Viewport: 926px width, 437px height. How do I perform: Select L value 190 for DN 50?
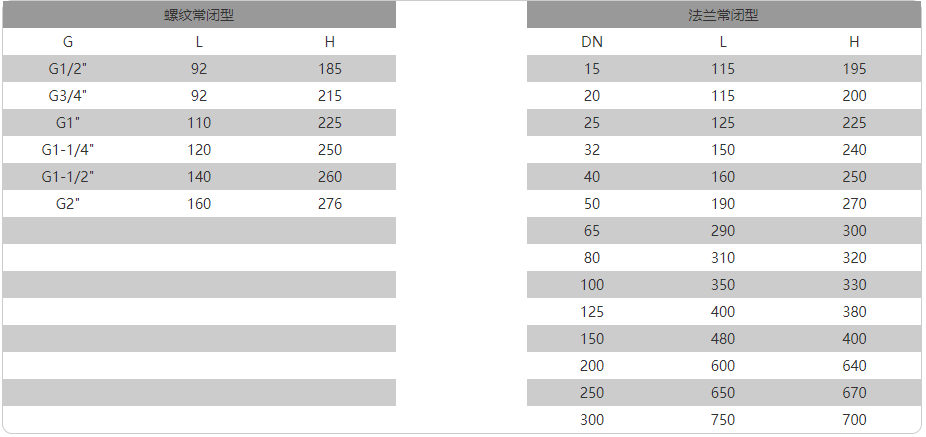[723, 204]
